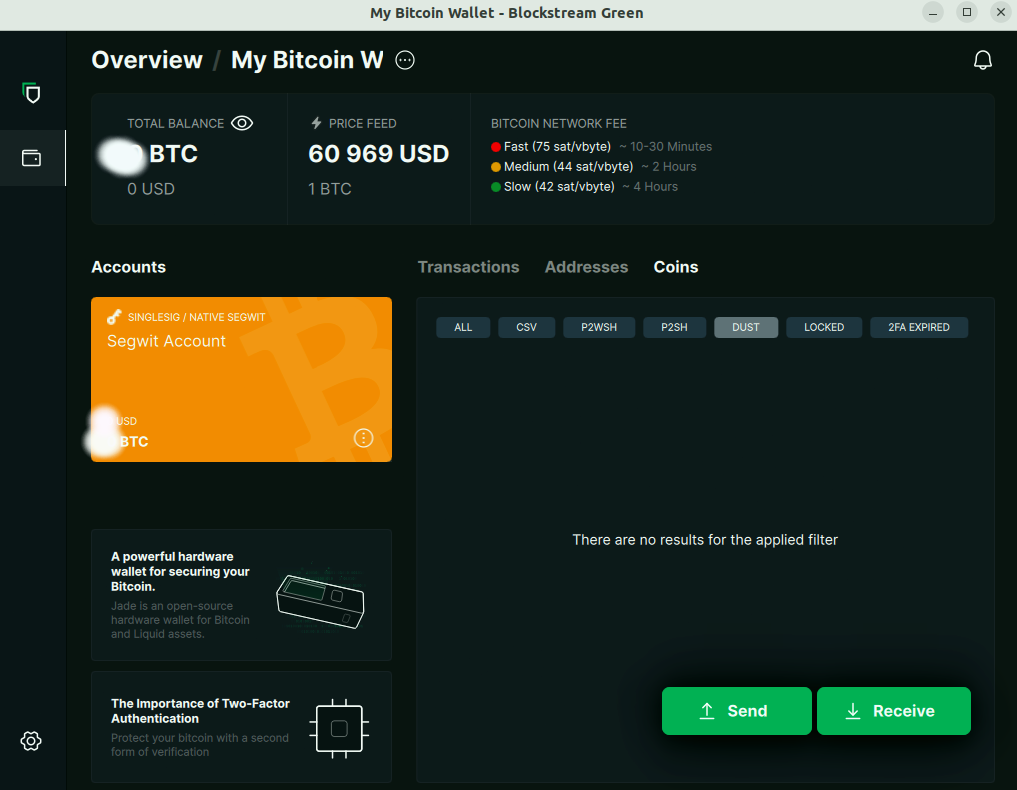Click the two-factor chip illustration
Viewport: 1017px width, 790px height.
pos(339,729)
